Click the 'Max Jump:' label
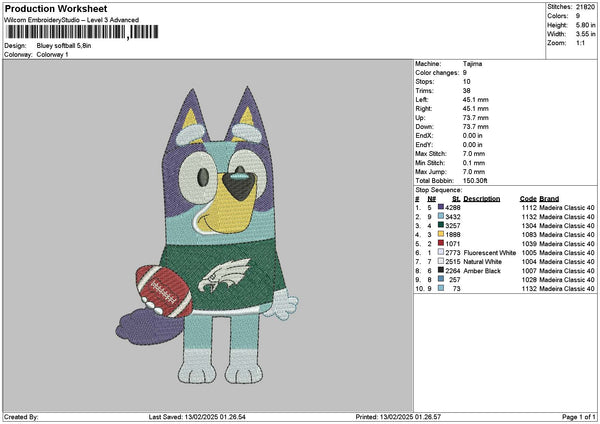The height and width of the screenshot is (424, 600). [x=431, y=172]
